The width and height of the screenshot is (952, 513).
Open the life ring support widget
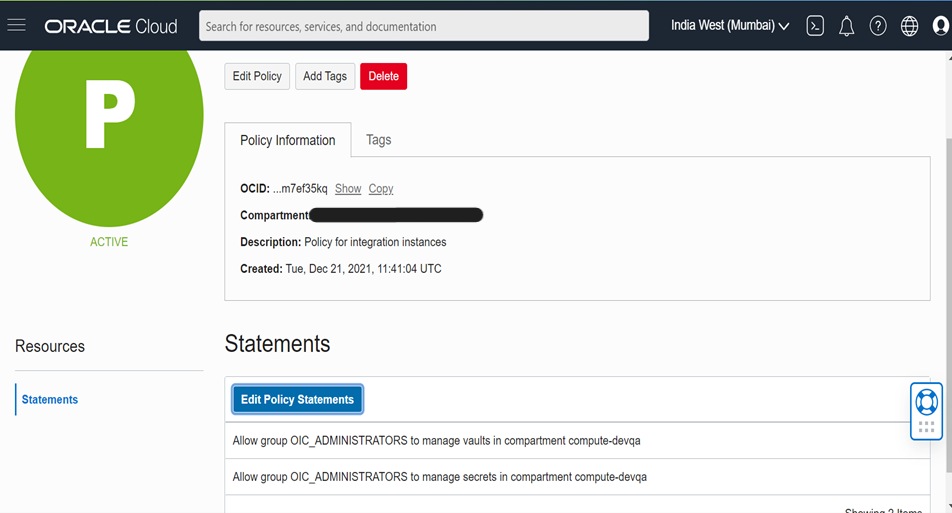coord(926,401)
